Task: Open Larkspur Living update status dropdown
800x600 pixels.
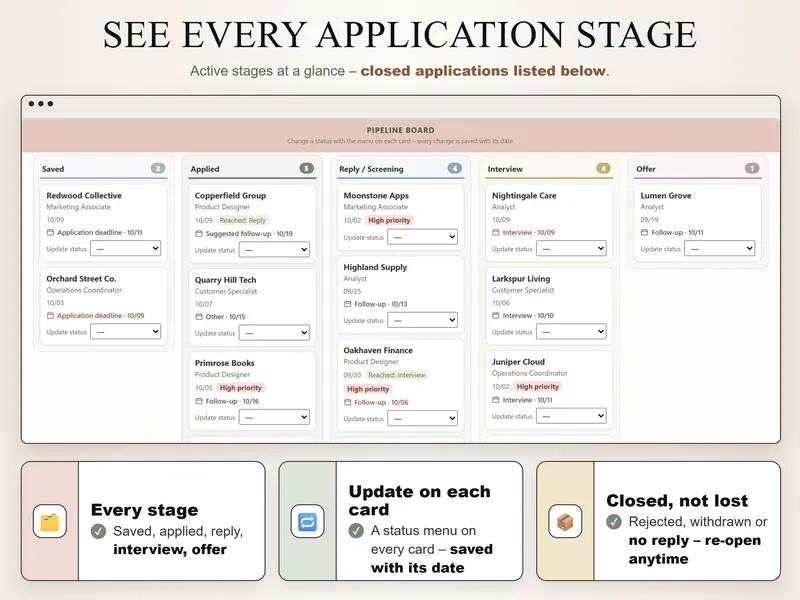Action: click(x=571, y=332)
